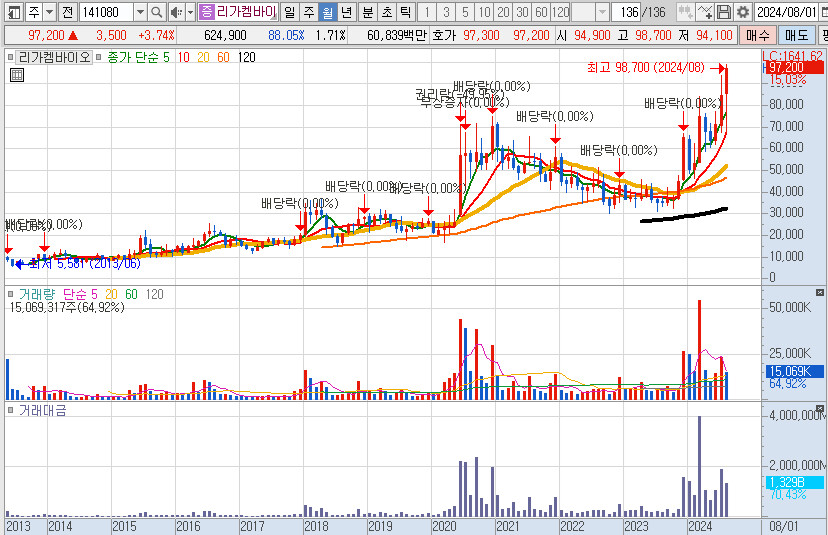Click the stock search magnifier icon
The height and width of the screenshot is (535, 828).
coord(159,12)
